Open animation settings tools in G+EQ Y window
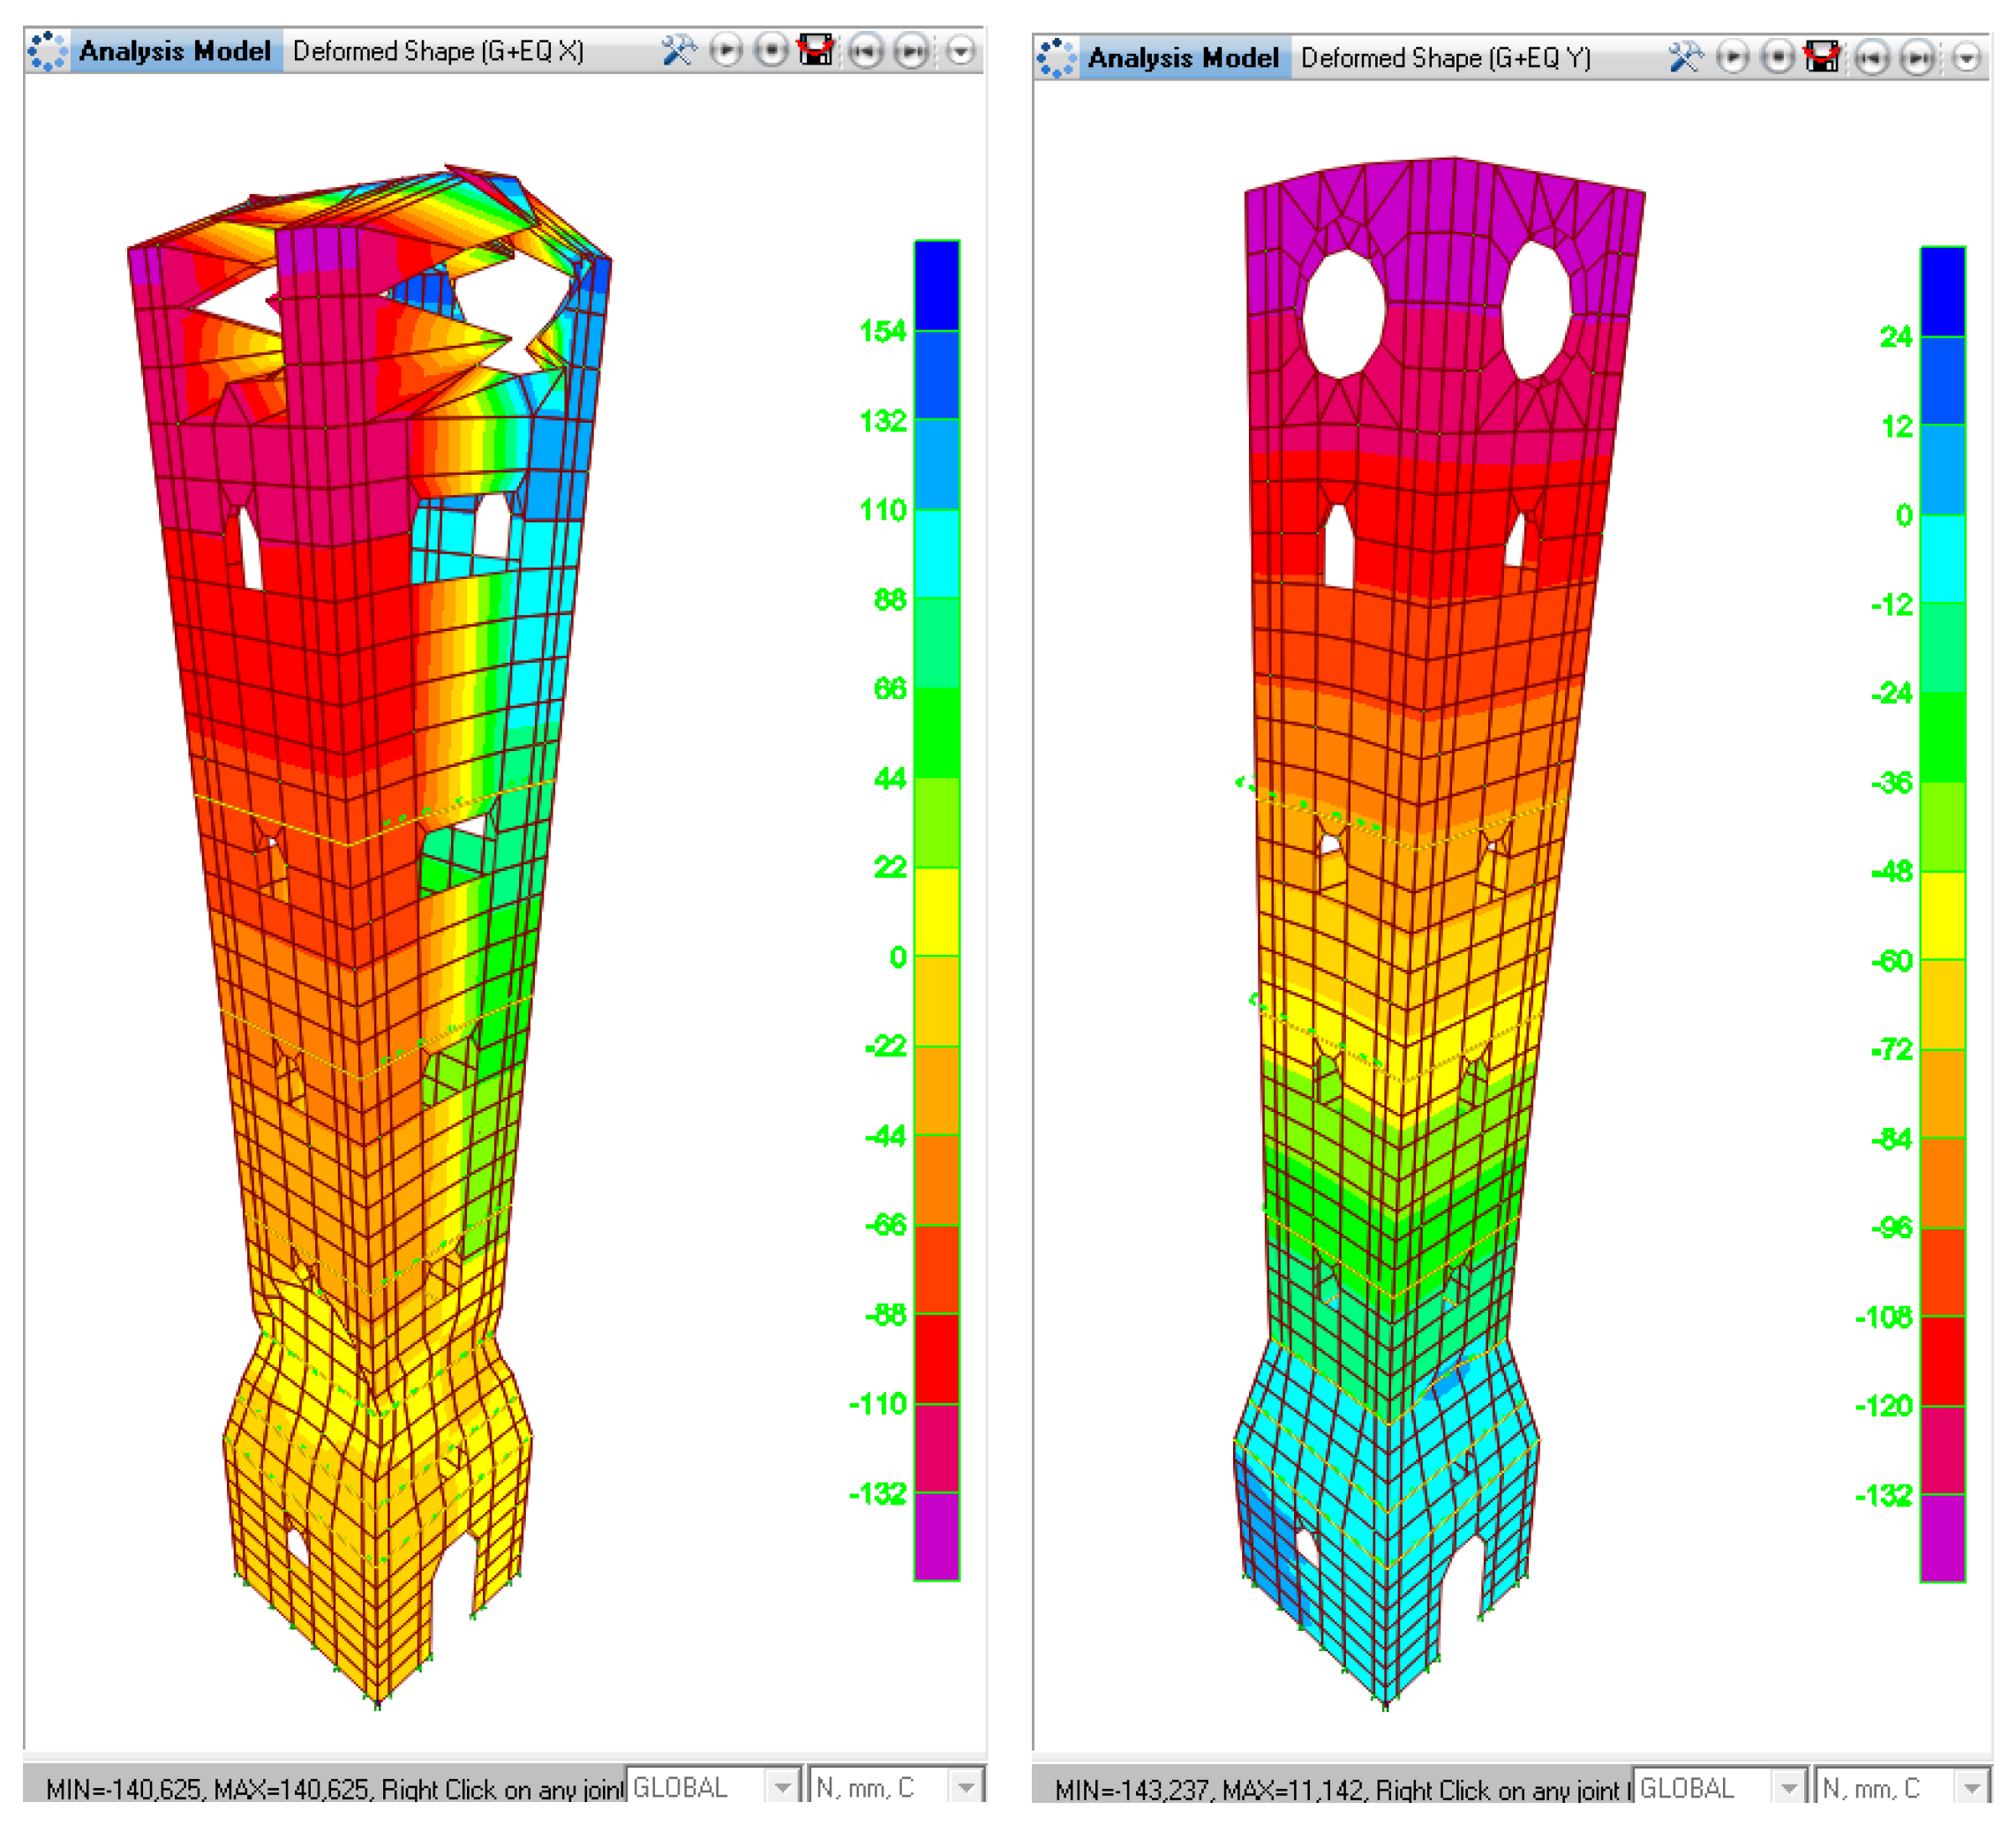Viewport: 2016px width, 1840px height. (1686, 58)
